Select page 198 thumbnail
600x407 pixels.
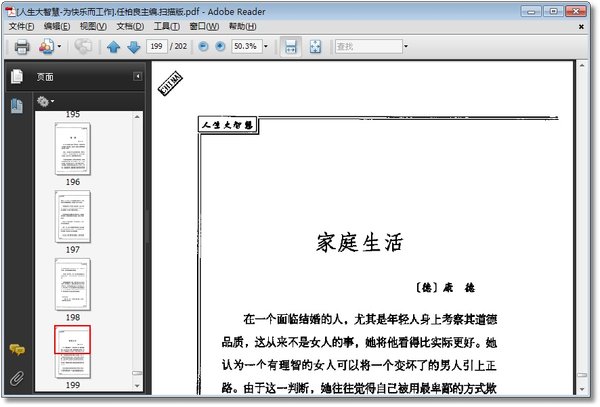[x=73, y=284]
